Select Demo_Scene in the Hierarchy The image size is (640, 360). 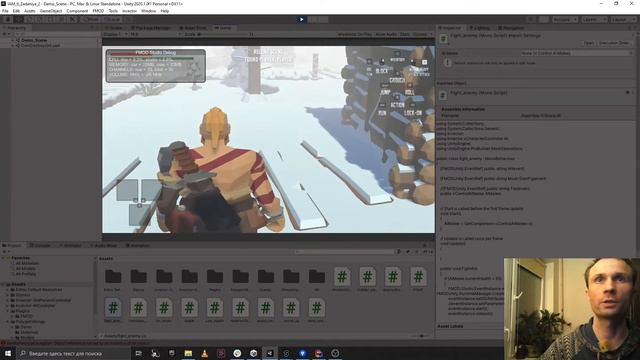[x=34, y=40]
